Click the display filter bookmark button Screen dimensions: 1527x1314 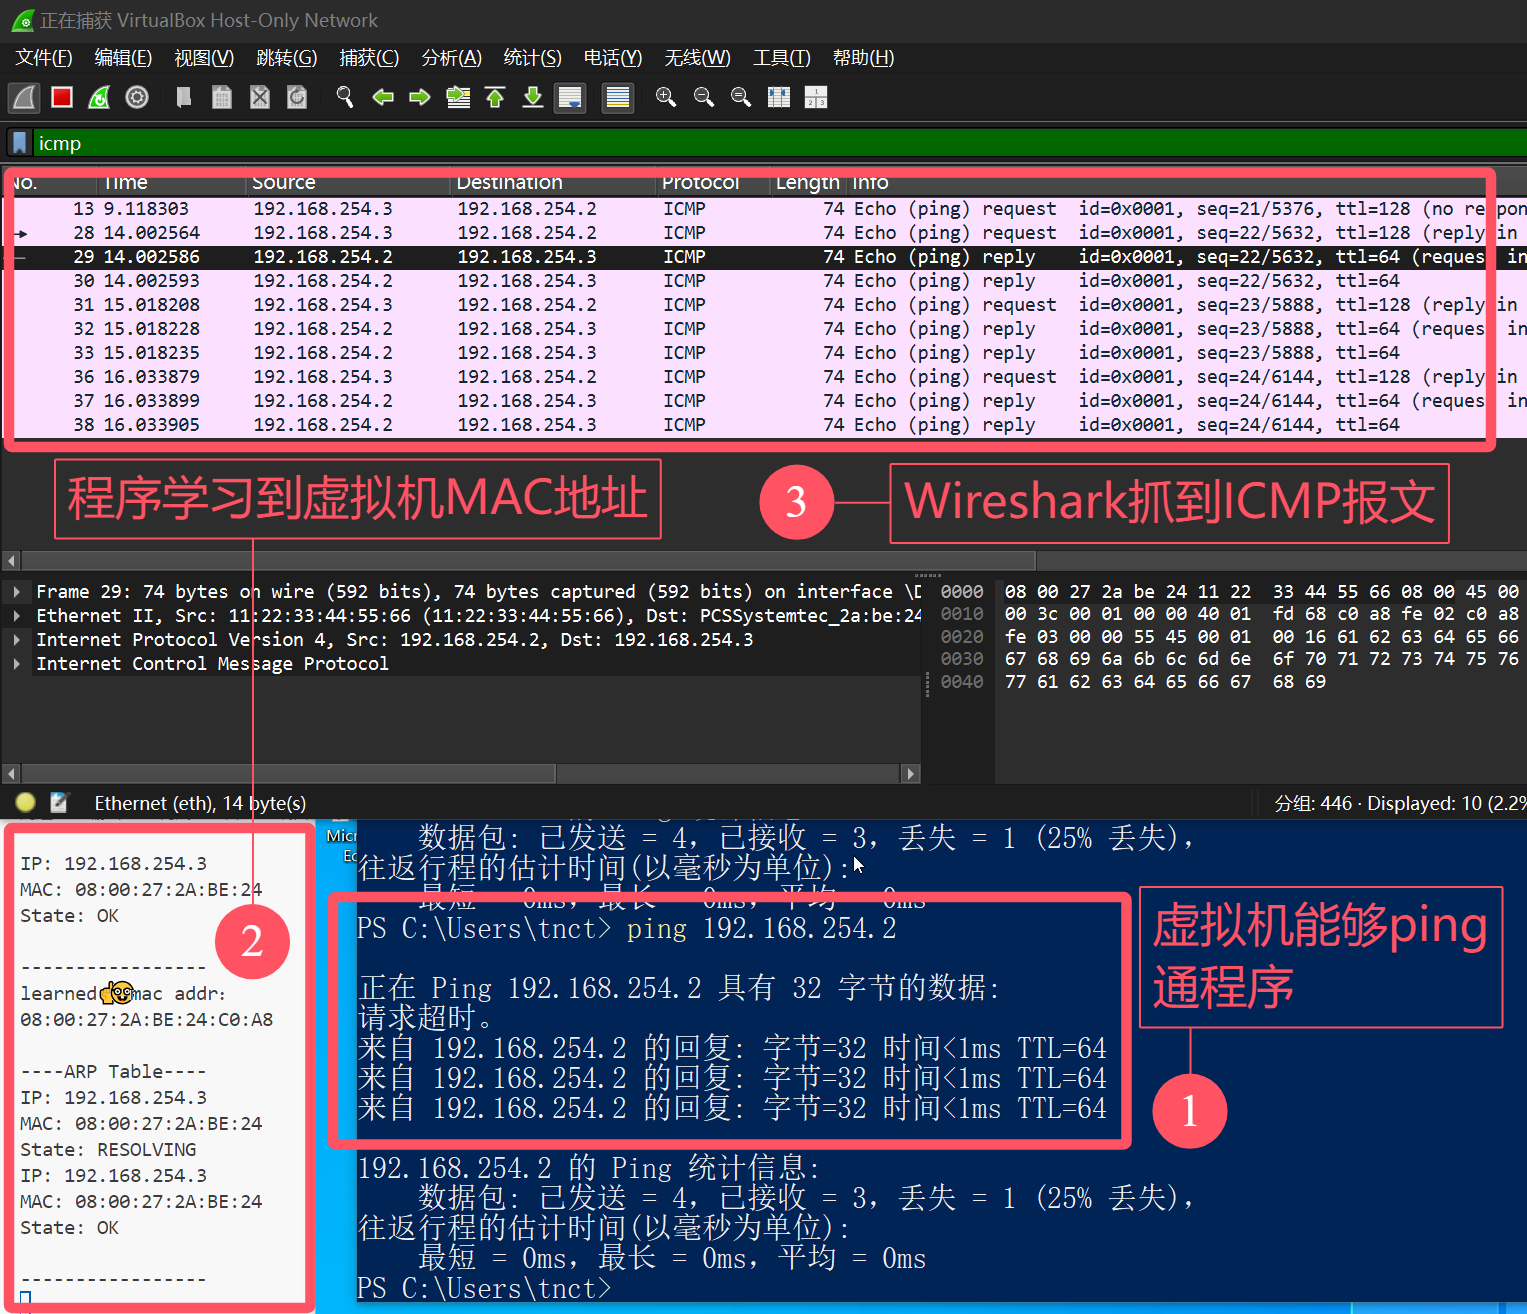click(x=19, y=143)
